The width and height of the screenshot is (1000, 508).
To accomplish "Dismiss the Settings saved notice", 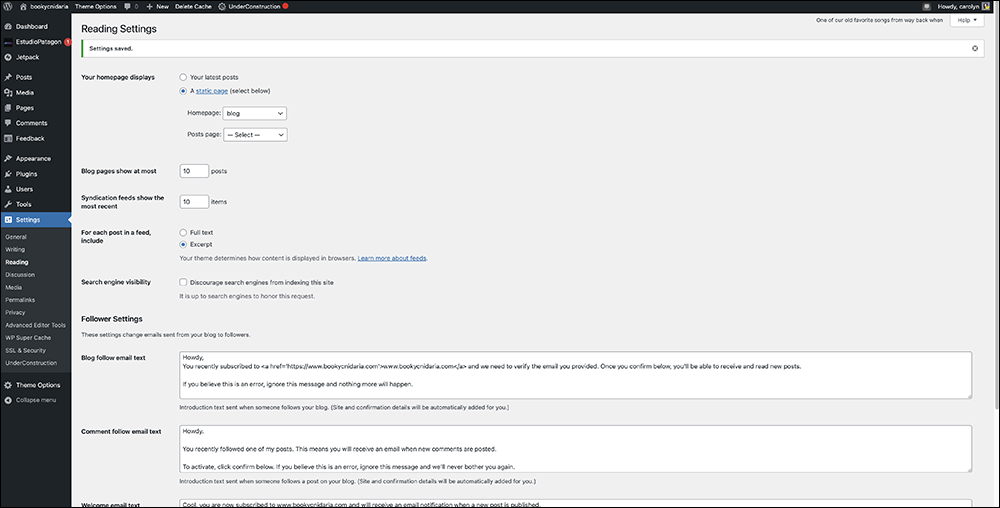I will tap(975, 48).
